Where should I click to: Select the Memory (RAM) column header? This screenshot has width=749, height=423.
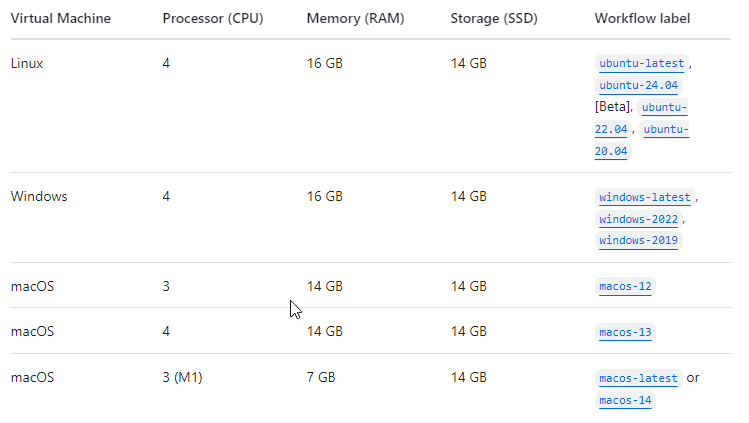352,19
